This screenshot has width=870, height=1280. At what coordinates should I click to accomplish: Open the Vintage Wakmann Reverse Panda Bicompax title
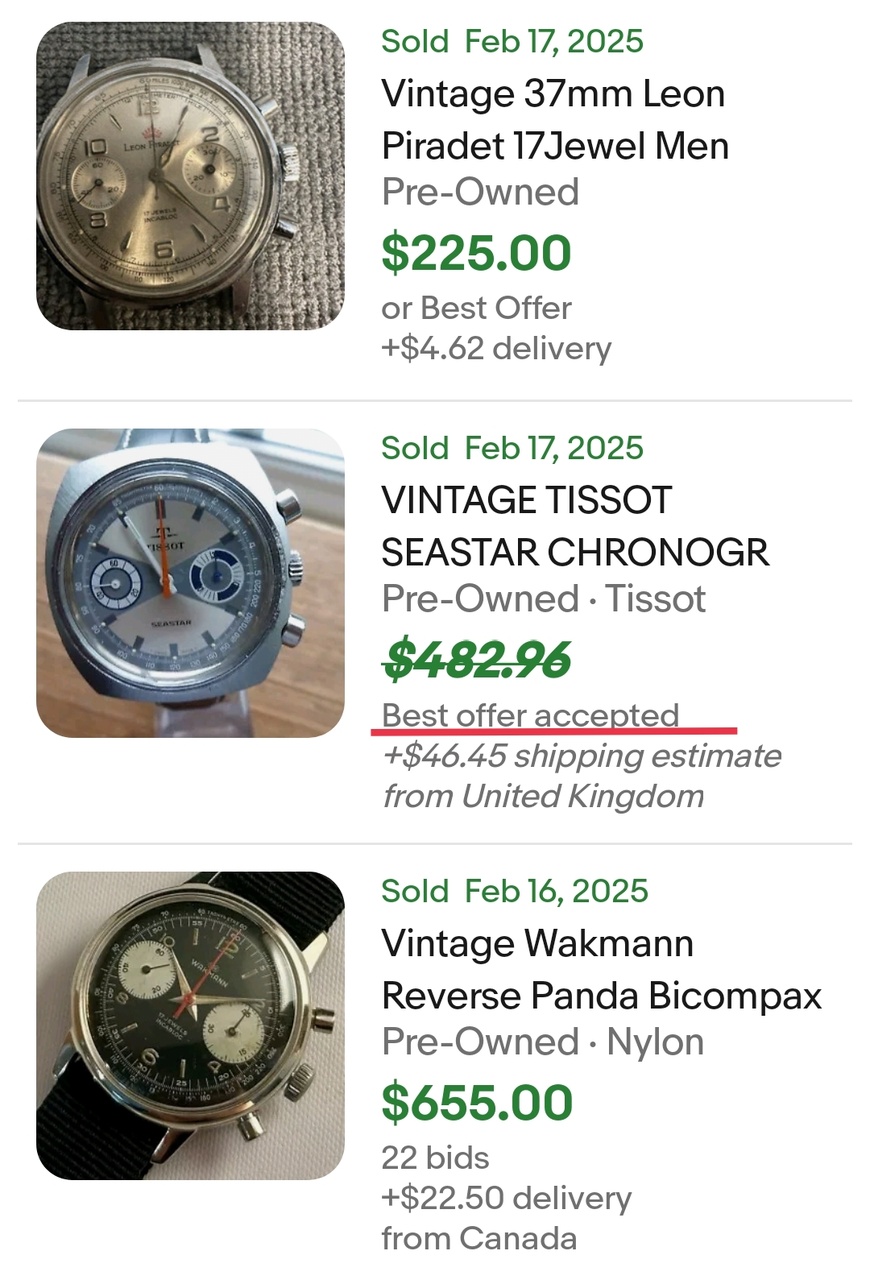601,969
